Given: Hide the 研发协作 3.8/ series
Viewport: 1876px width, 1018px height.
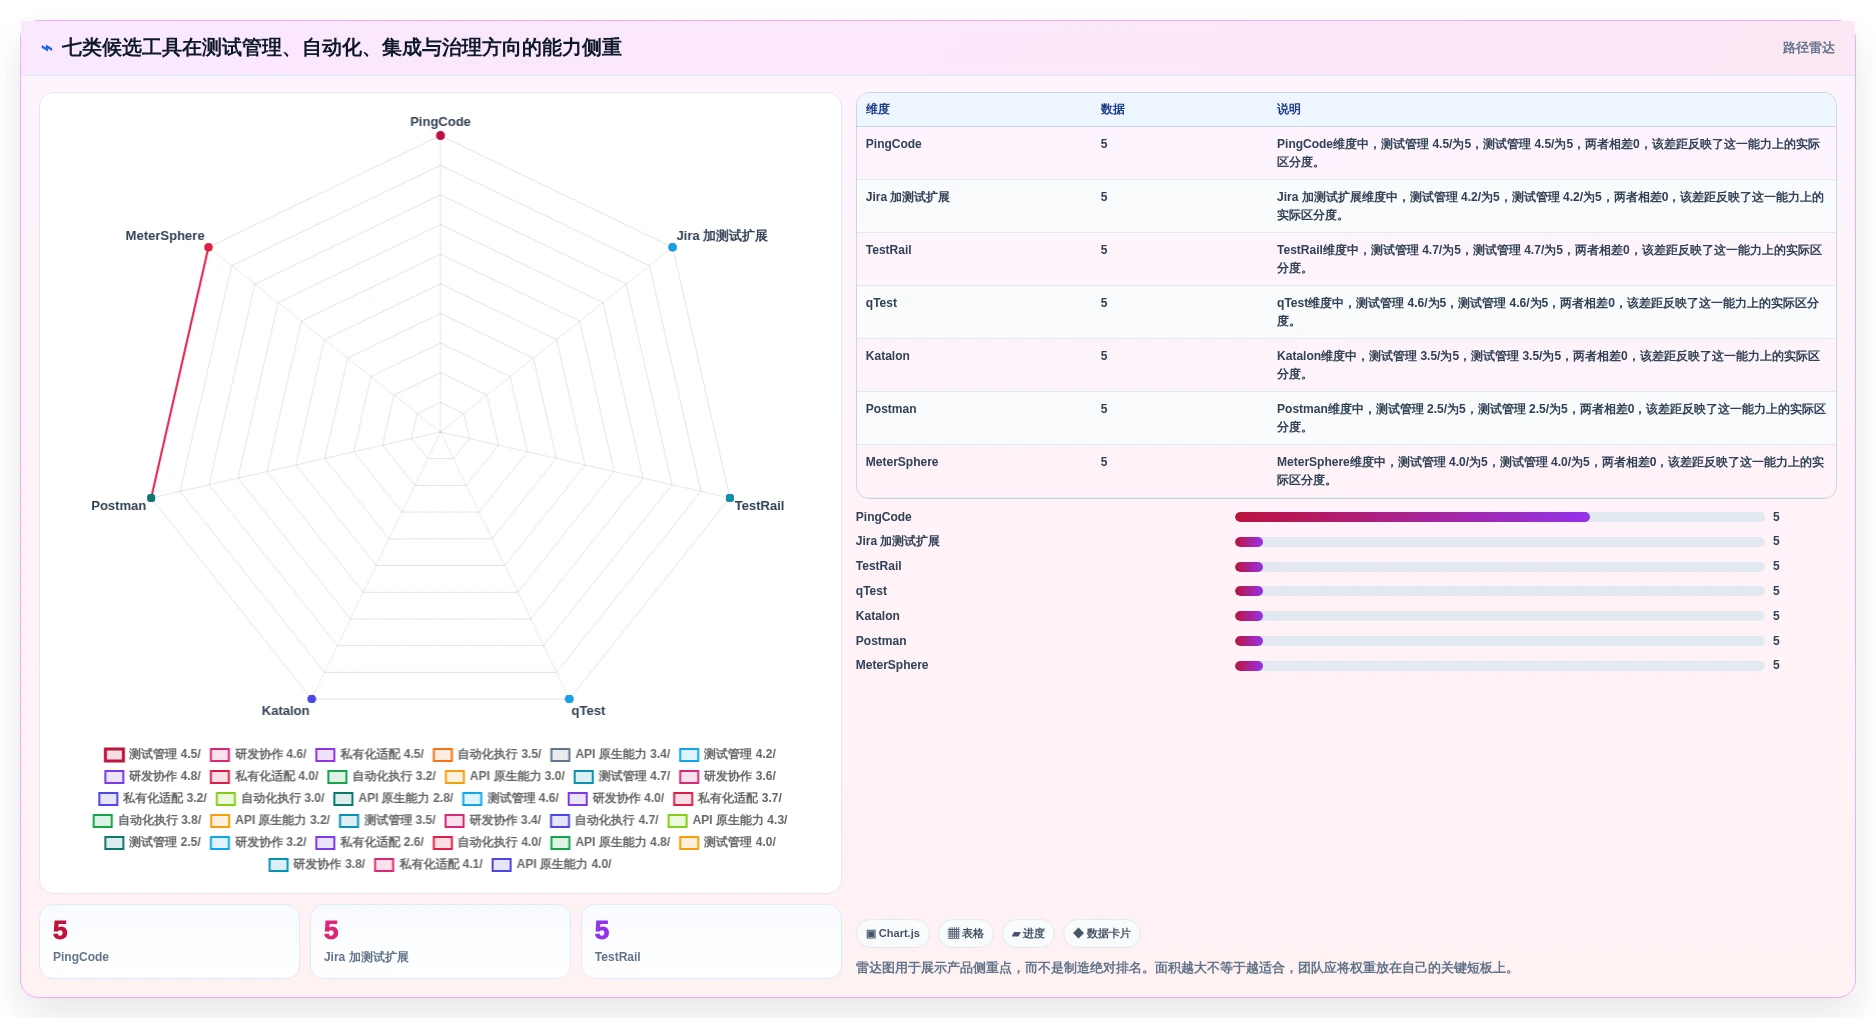Looking at the screenshot, I should (x=317, y=865).
